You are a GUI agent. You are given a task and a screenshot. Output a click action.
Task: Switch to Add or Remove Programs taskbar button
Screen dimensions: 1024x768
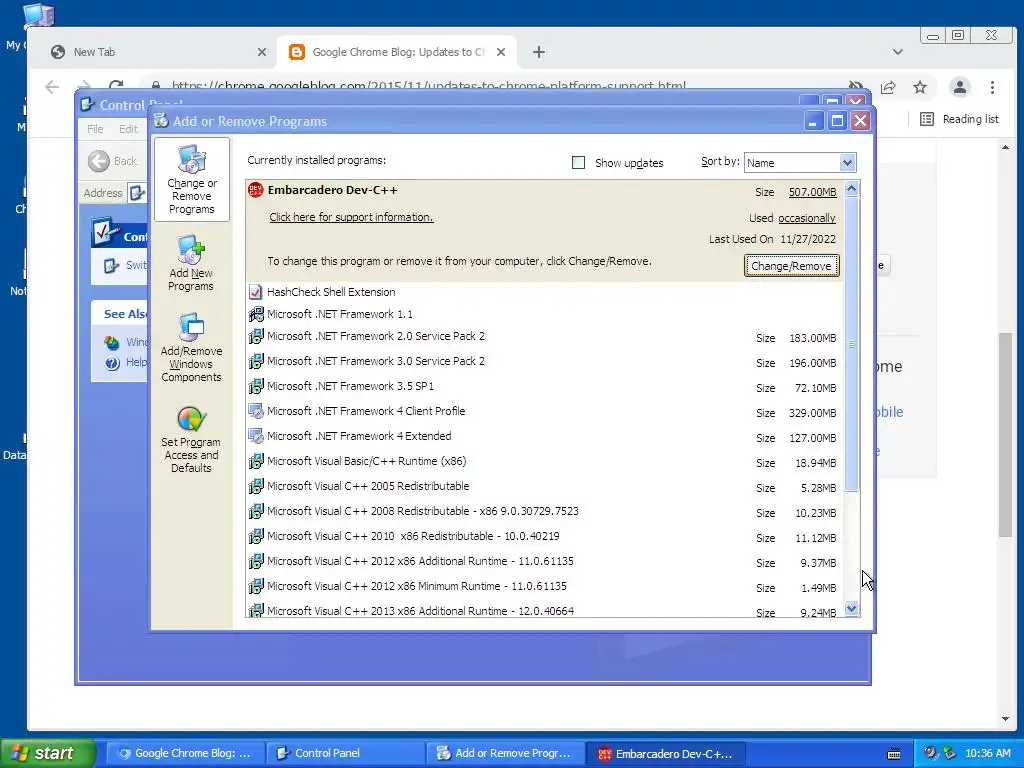pyautogui.click(x=505, y=753)
